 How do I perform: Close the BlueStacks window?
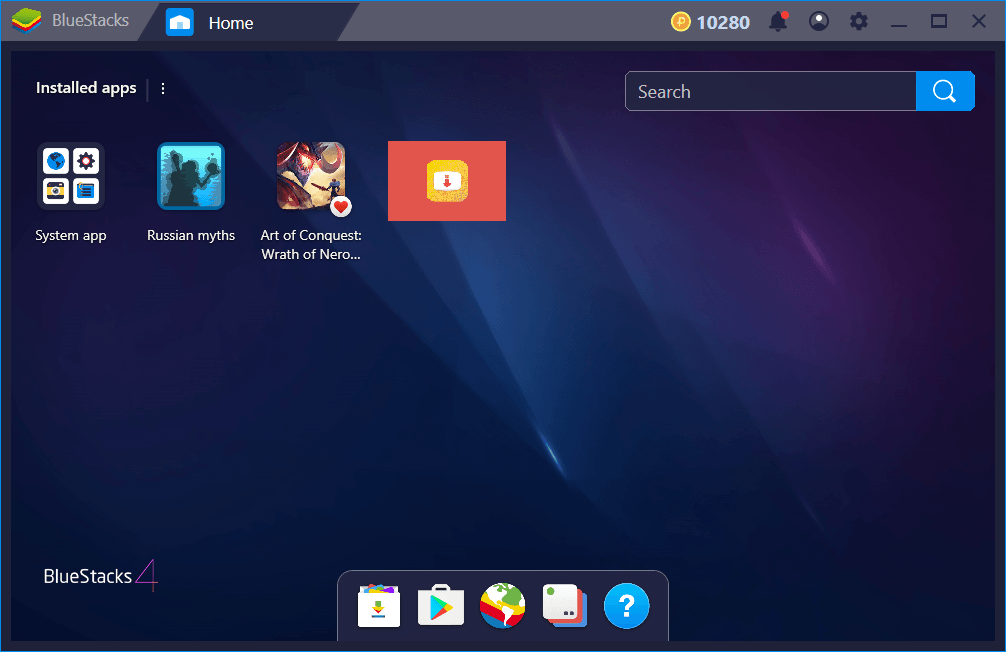click(978, 22)
